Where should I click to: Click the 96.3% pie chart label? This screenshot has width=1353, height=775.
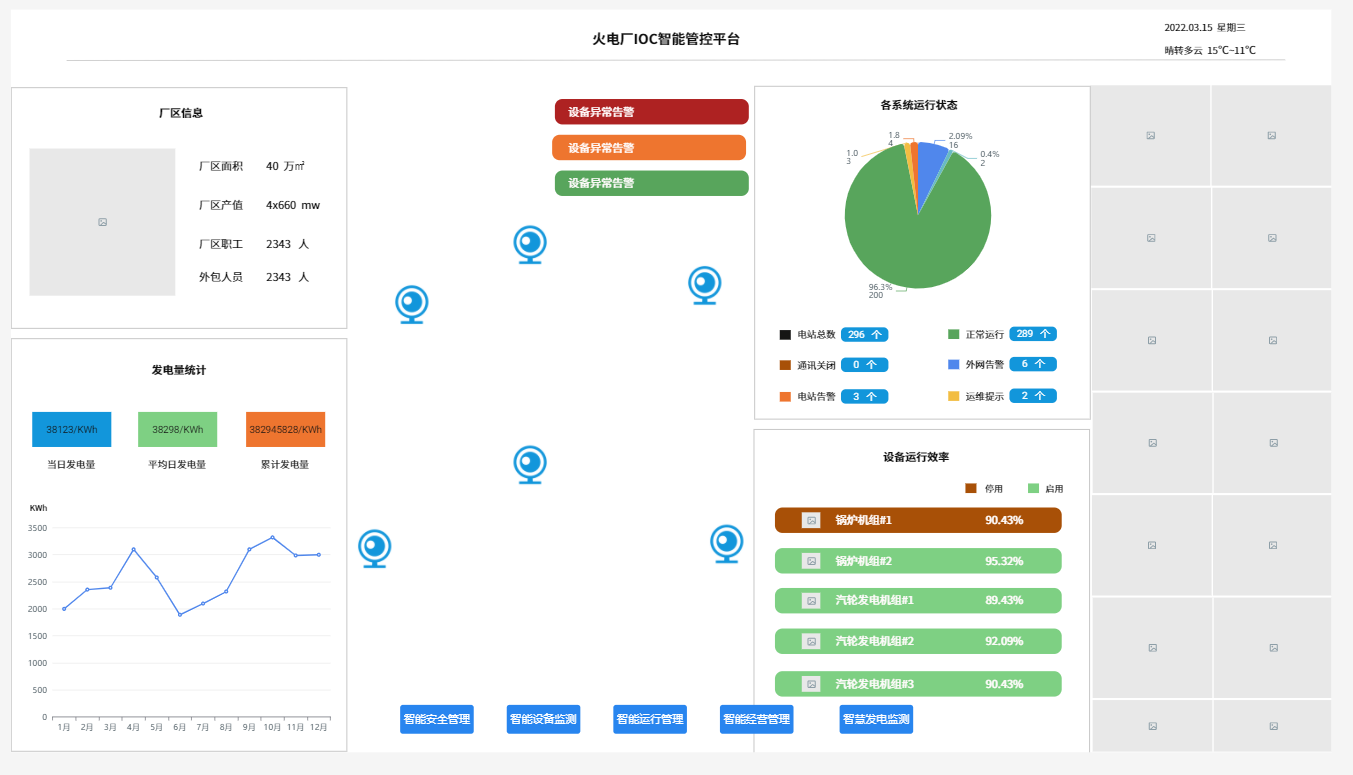point(880,287)
